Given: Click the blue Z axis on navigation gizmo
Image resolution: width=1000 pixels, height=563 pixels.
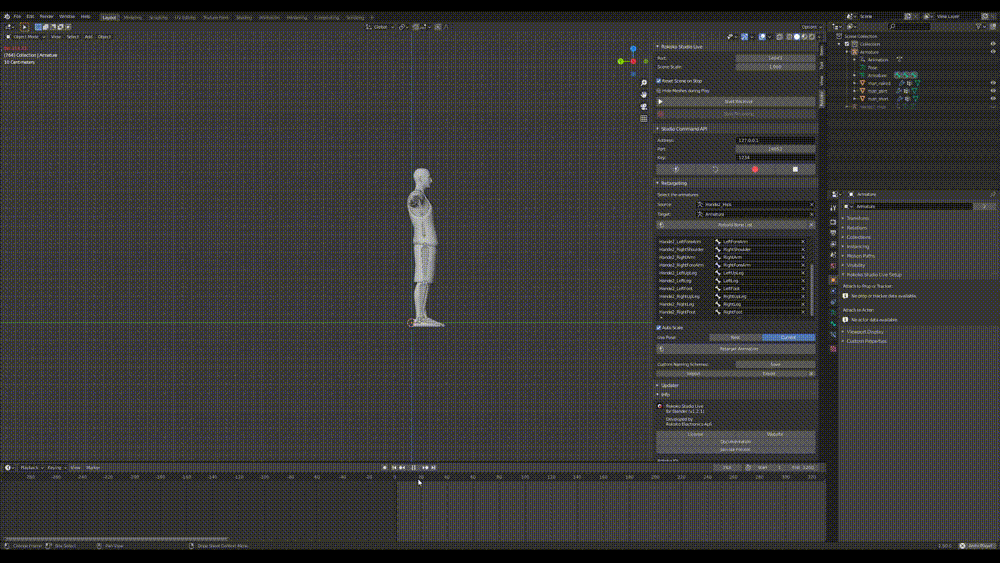Looking at the screenshot, I should (x=633, y=48).
